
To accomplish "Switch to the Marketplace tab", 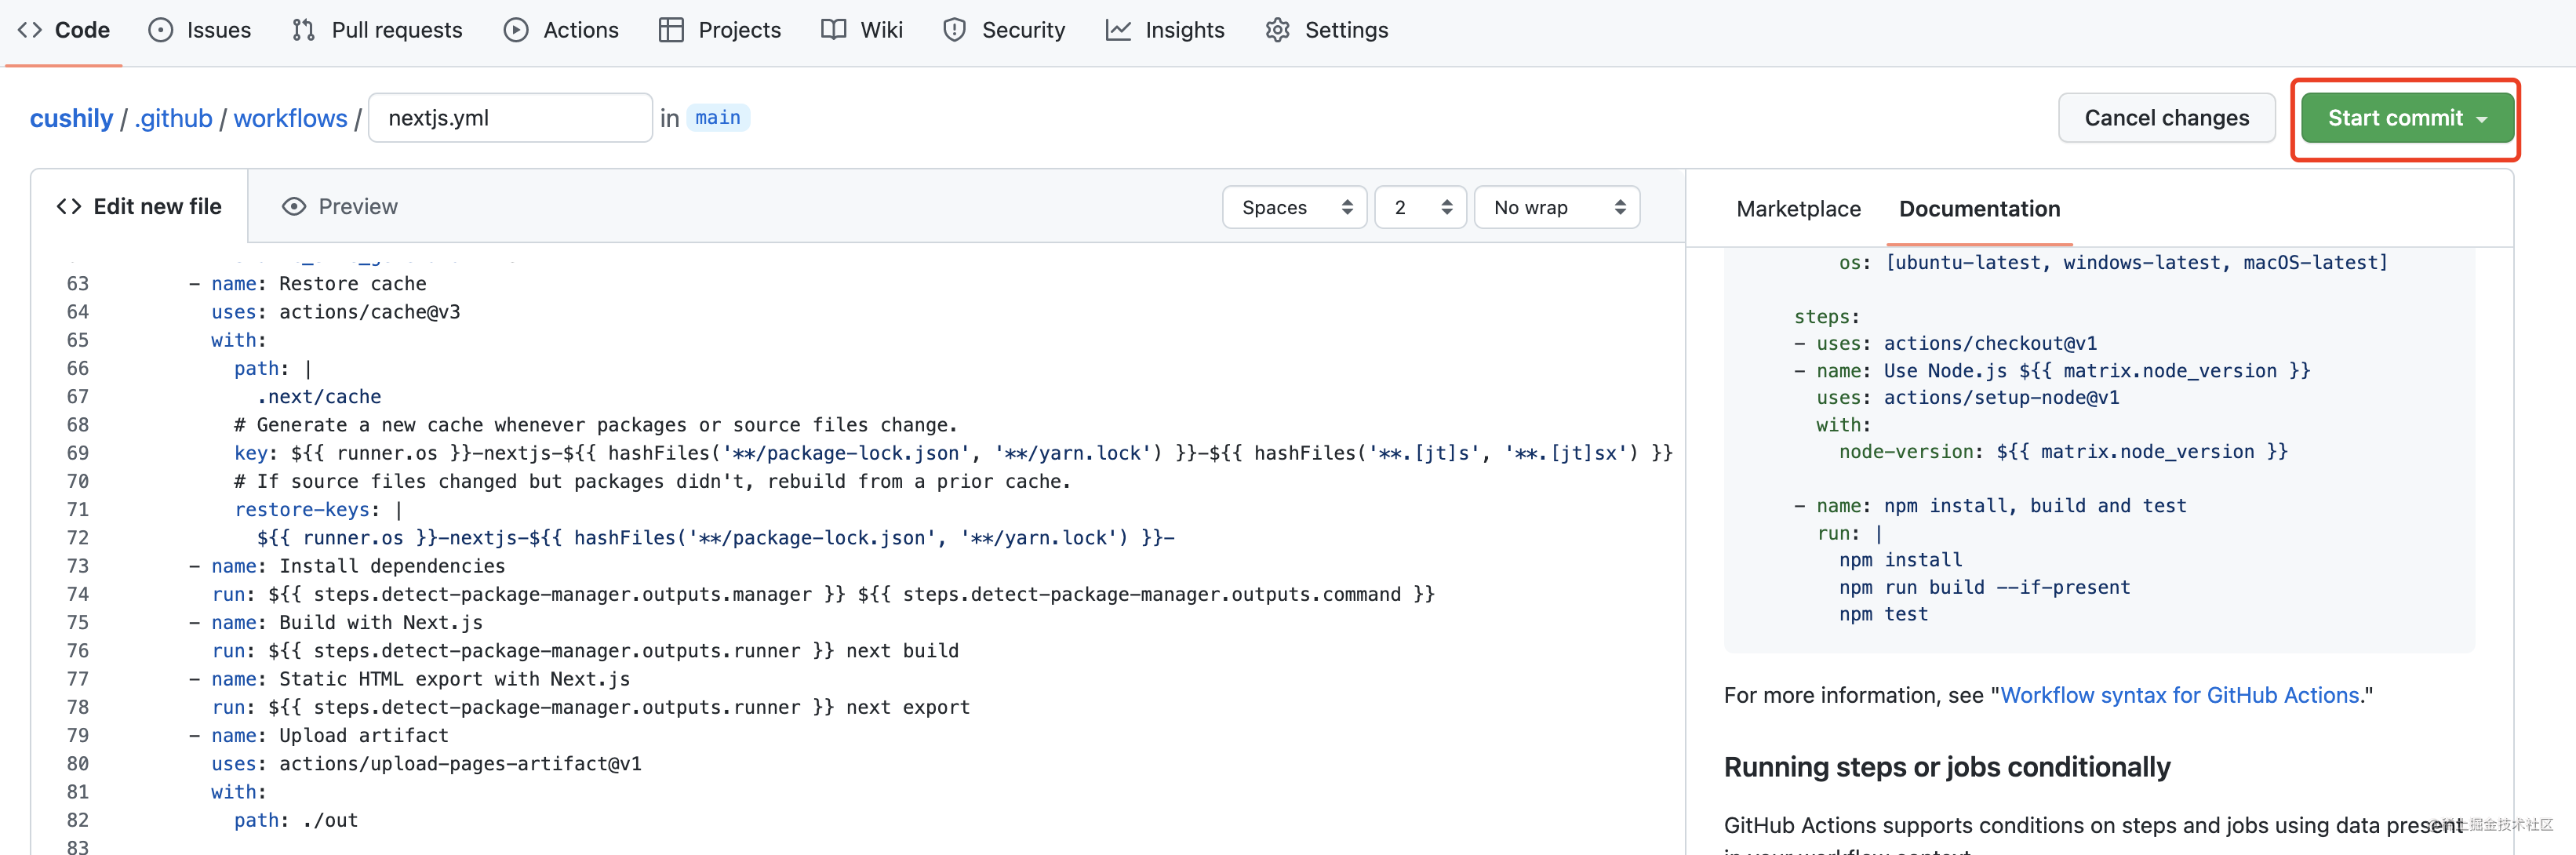I will click(x=1798, y=209).
